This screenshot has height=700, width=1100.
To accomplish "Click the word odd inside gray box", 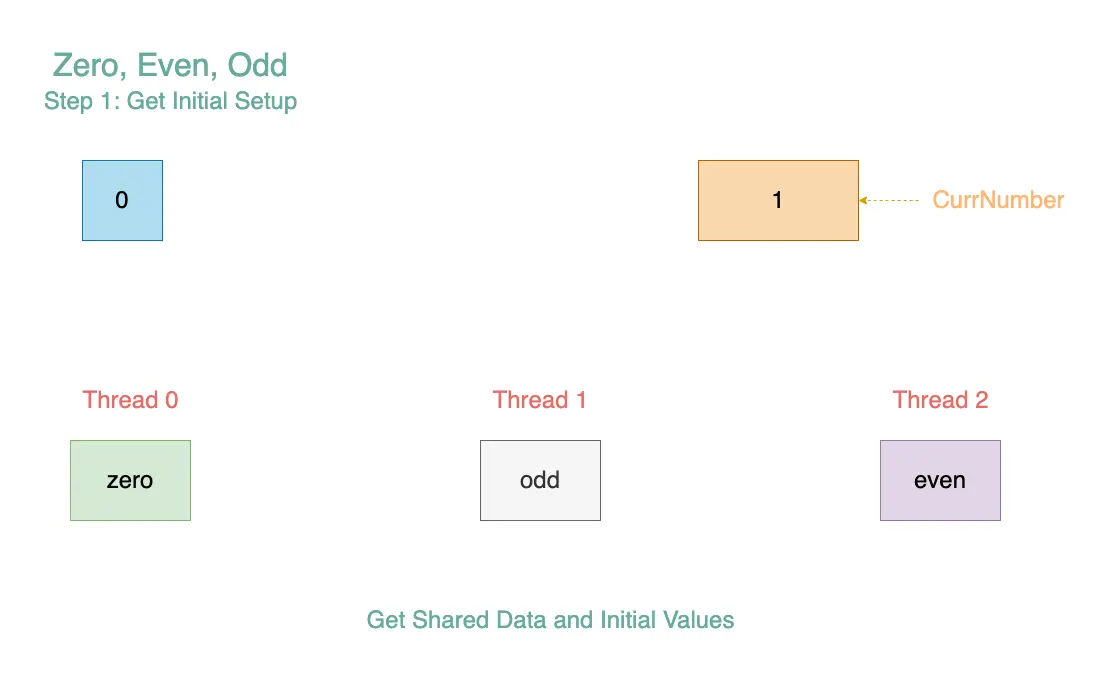I will pos(539,480).
